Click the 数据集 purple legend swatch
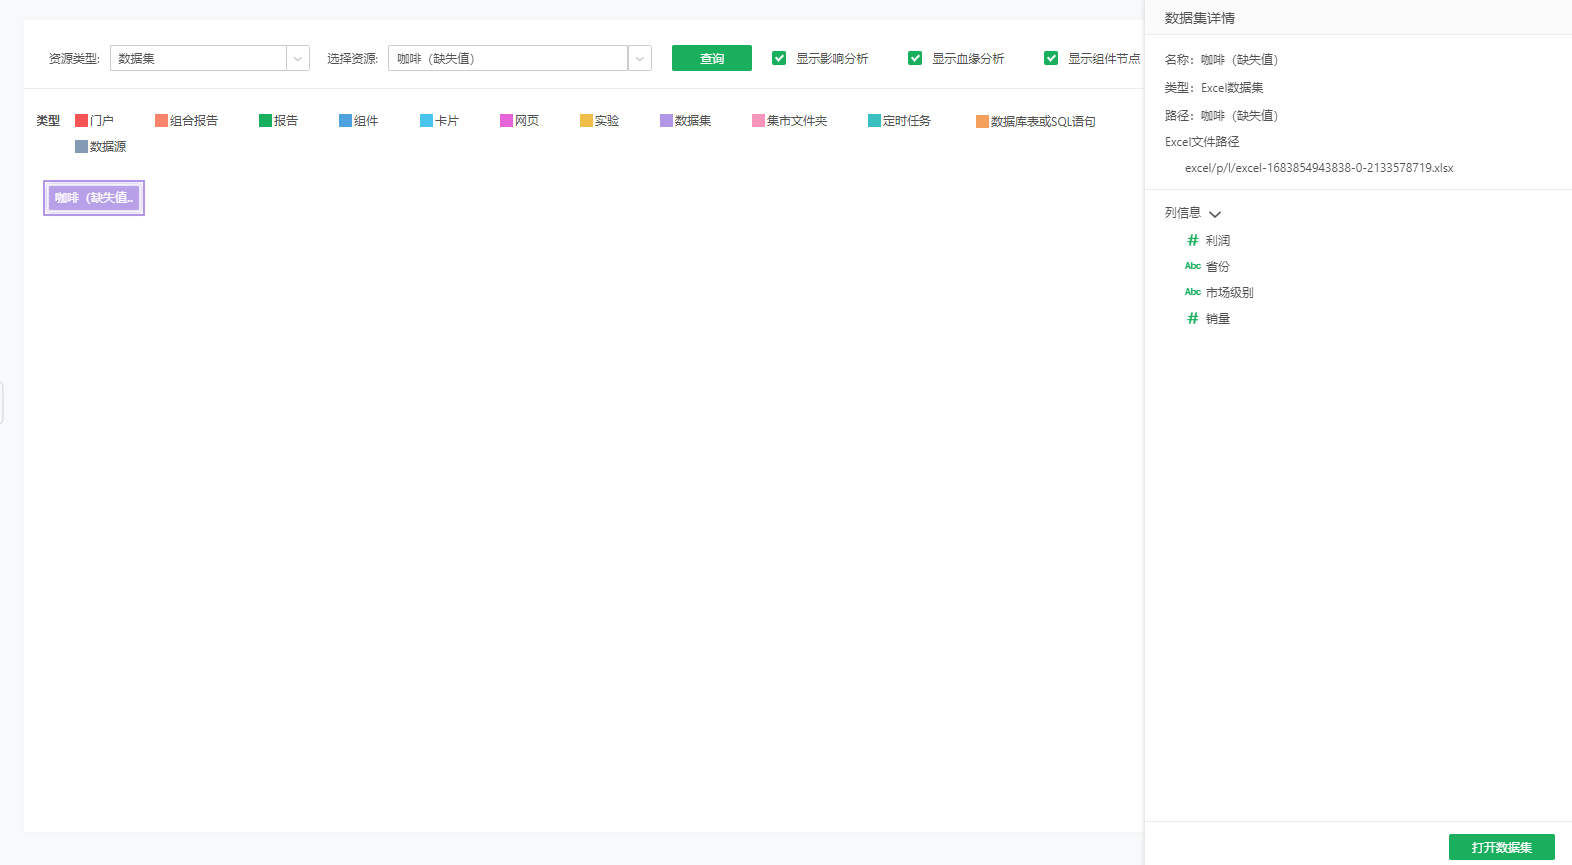Screen dimensions: 1572x865 [666, 120]
